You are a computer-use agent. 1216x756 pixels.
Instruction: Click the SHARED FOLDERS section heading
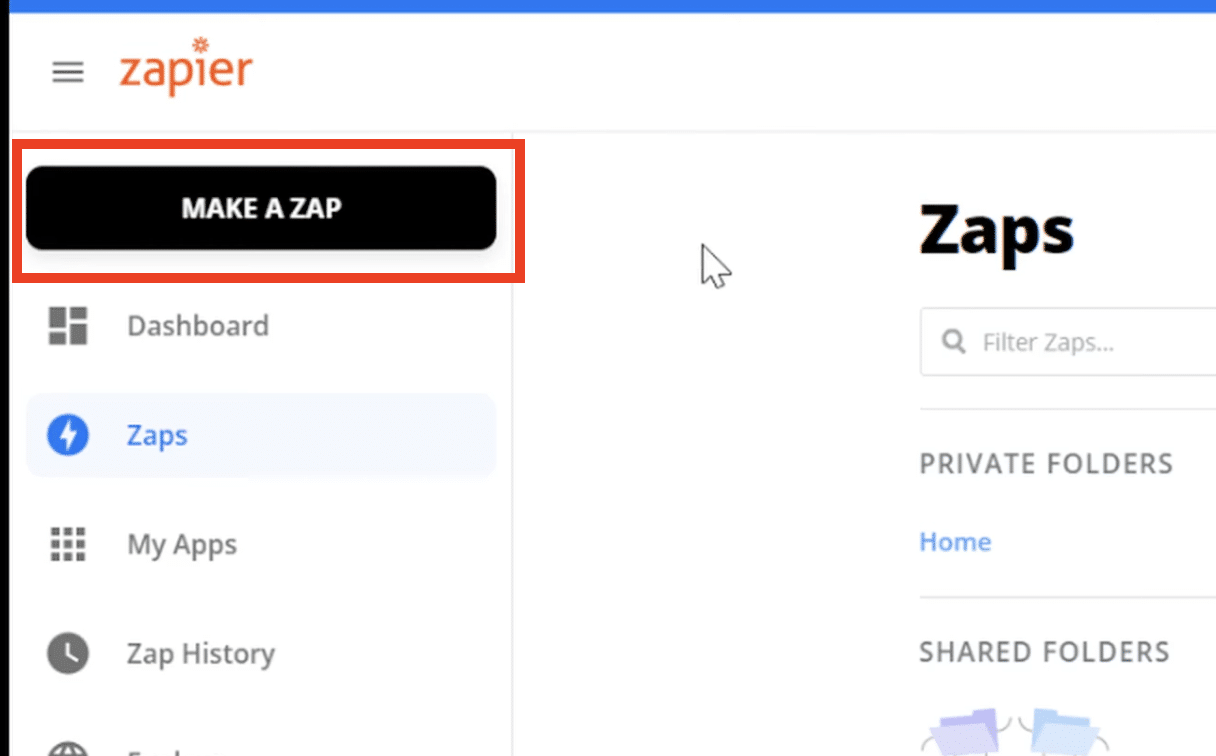click(x=1044, y=652)
